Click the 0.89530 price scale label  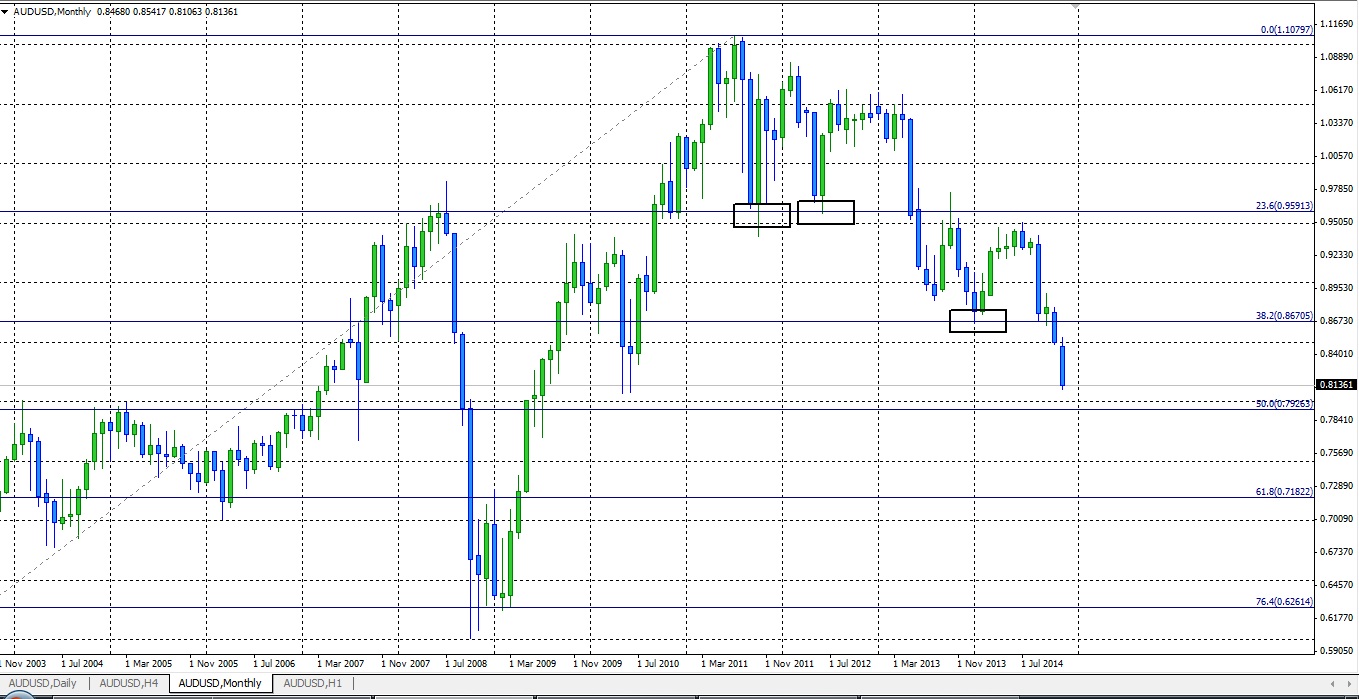1337,287
